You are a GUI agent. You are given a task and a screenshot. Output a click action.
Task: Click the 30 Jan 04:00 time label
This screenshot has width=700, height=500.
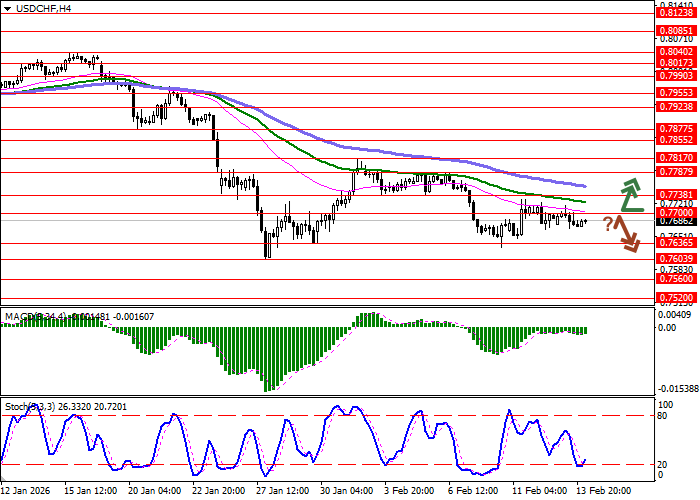[345, 491]
